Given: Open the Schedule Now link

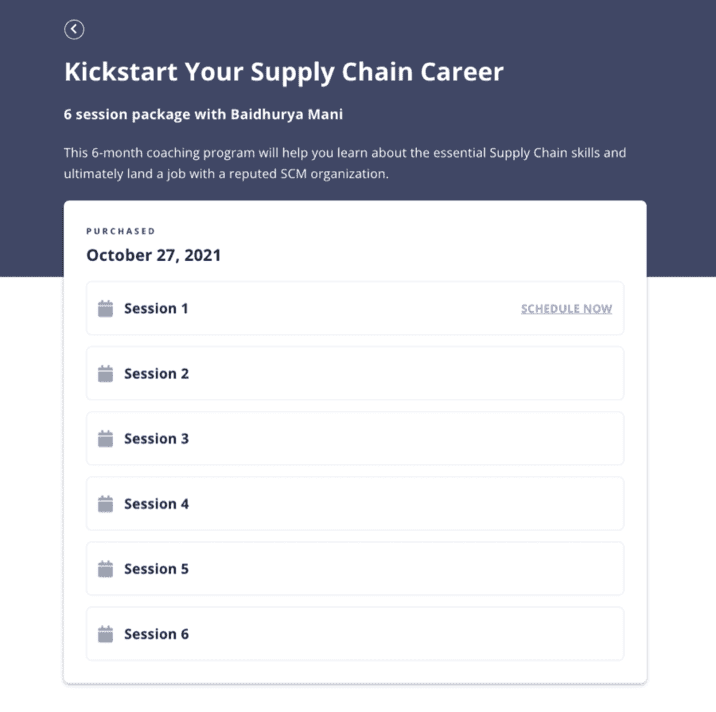Looking at the screenshot, I should click(566, 309).
